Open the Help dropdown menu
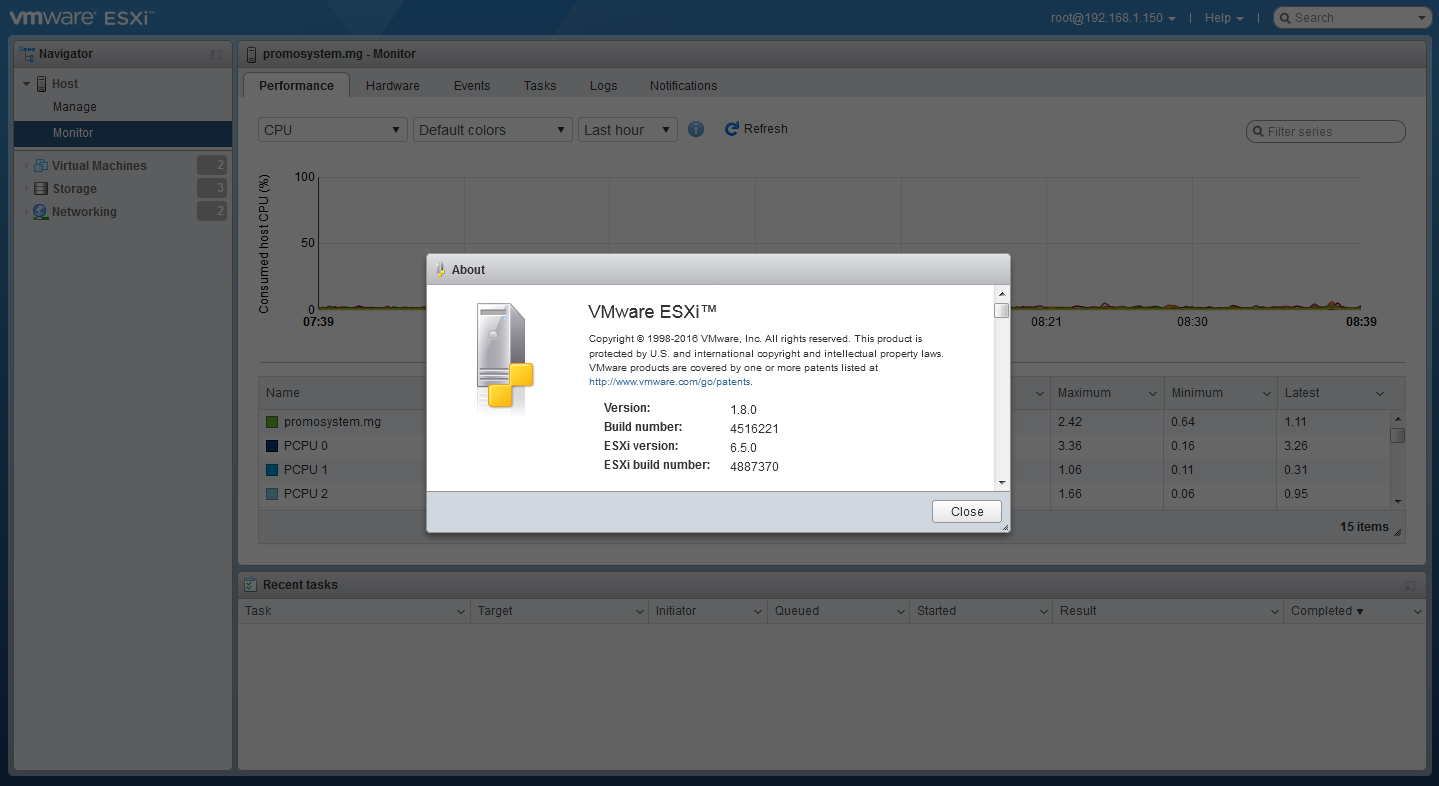 (x=1224, y=18)
